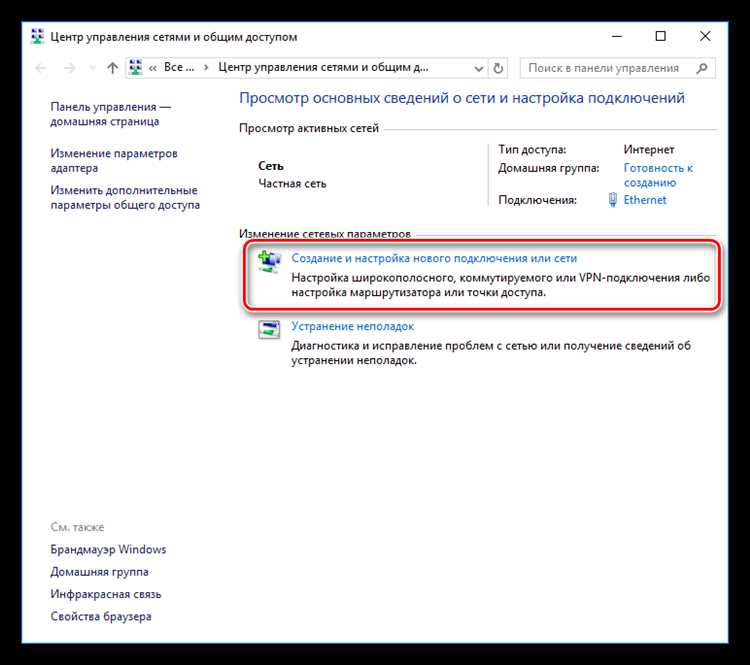Screen dimensions: 750x665
Task: Click the window title bar icon
Action: [x=37, y=37]
